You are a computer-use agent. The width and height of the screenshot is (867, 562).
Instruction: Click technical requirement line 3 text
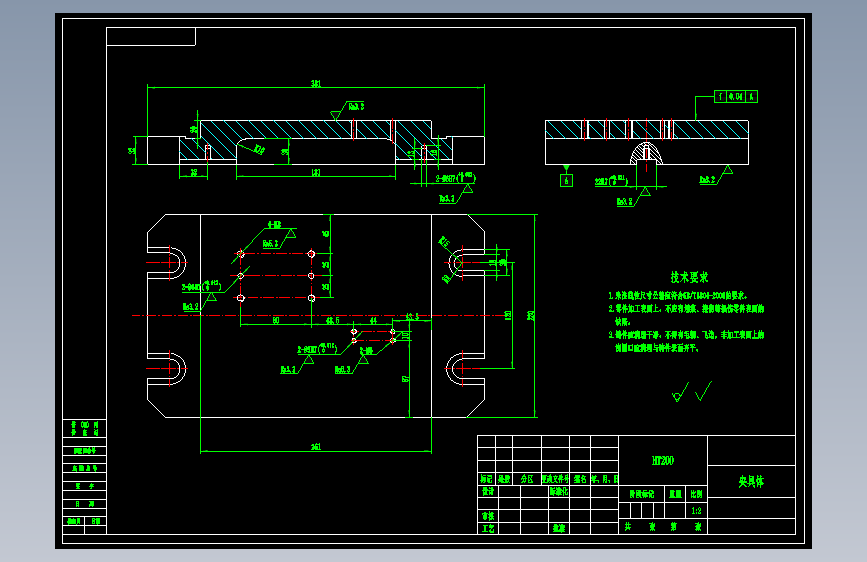[686, 341]
